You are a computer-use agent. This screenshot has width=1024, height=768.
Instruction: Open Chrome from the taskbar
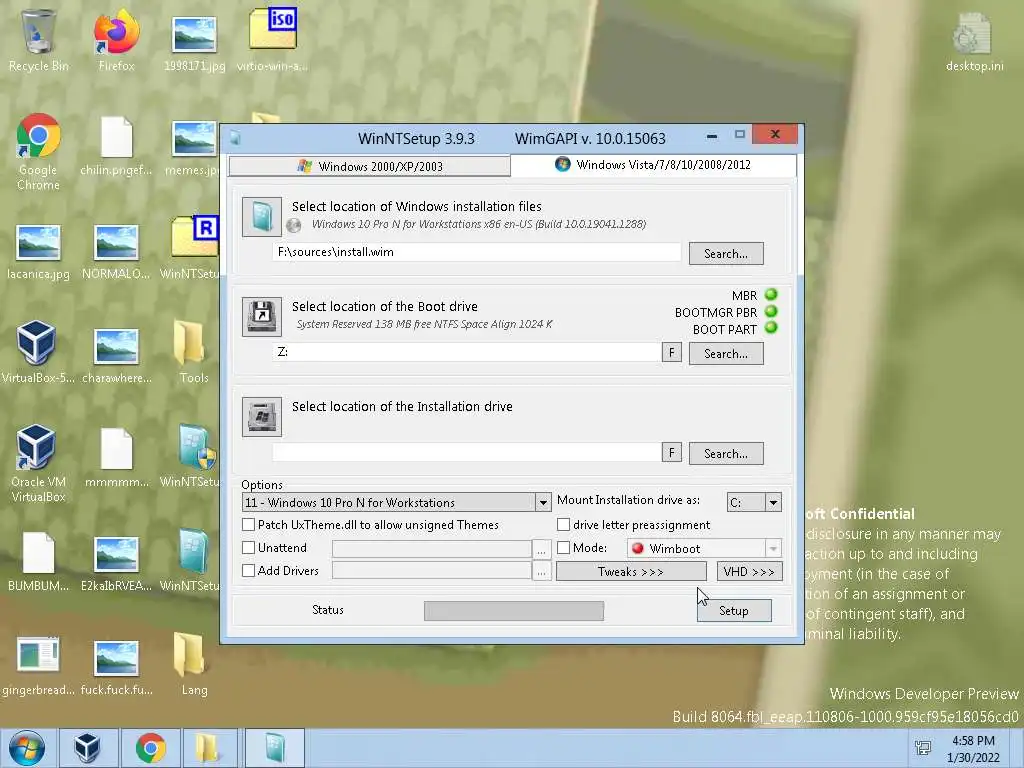pos(150,748)
